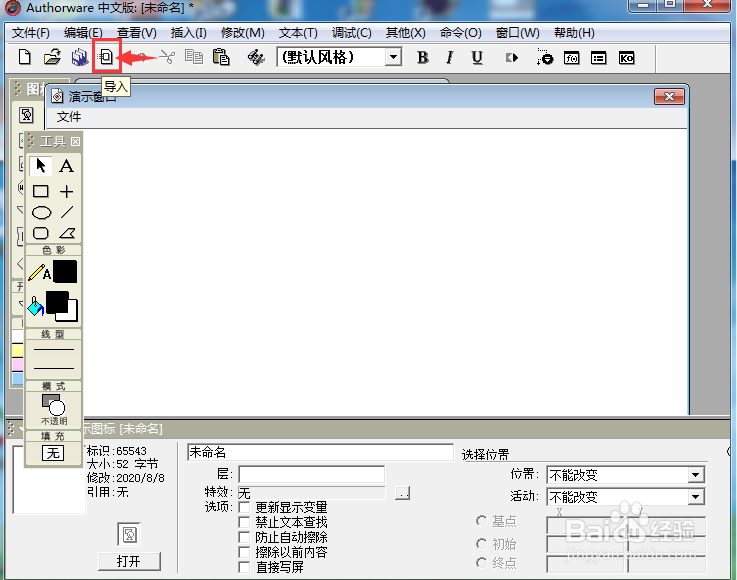Select the 初始 radio button
Image resolution: width=737 pixels, height=580 pixels.
(481, 544)
